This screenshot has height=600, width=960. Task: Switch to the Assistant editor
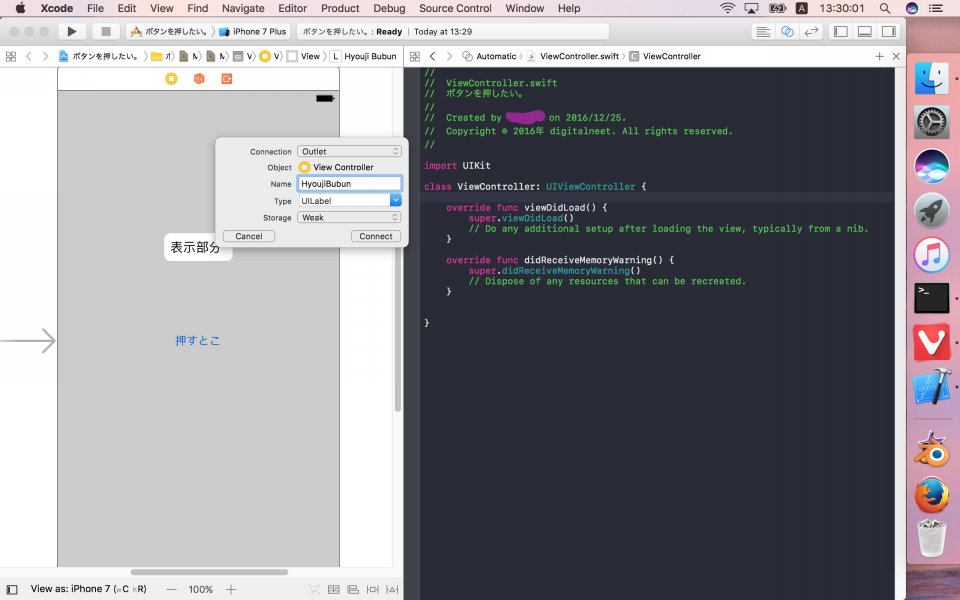point(787,32)
